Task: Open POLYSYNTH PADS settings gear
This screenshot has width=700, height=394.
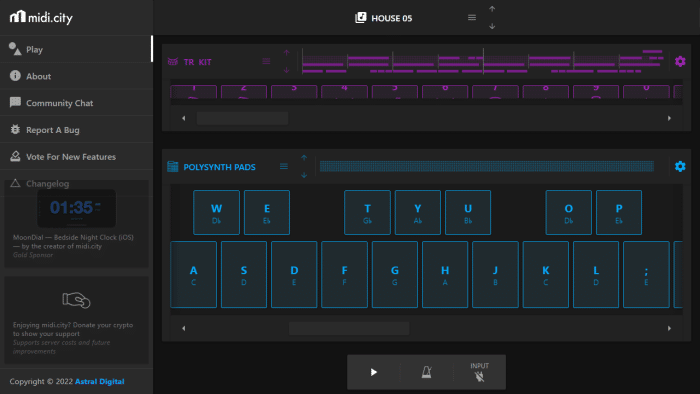Action: point(680,166)
